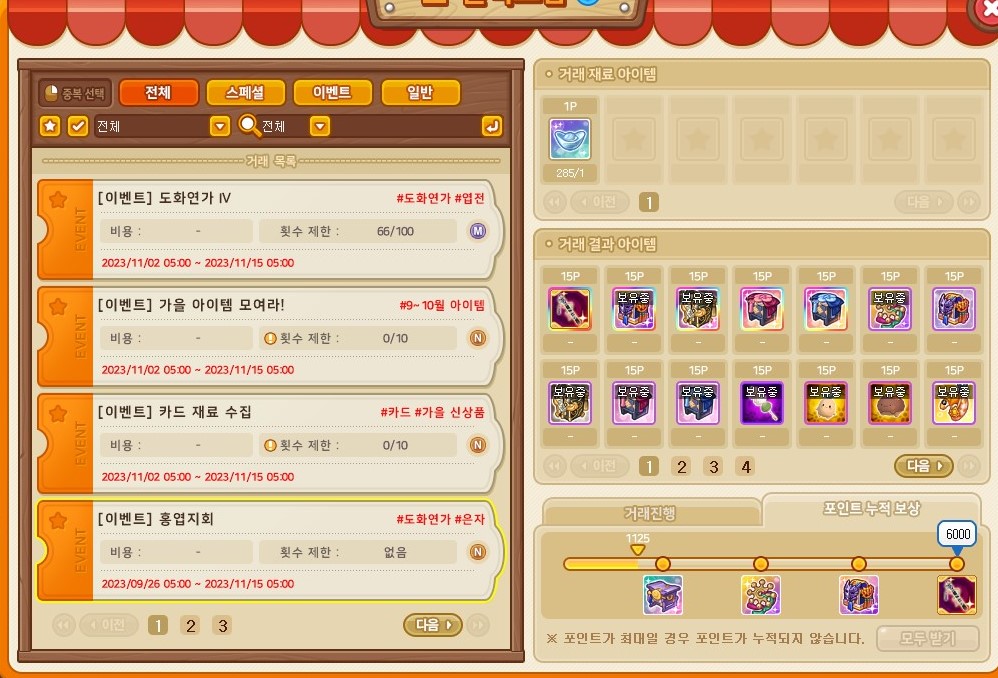This screenshot has width=998, height=678.
Task: Click the first purple chest reward on progress bar
Action: click(663, 595)
